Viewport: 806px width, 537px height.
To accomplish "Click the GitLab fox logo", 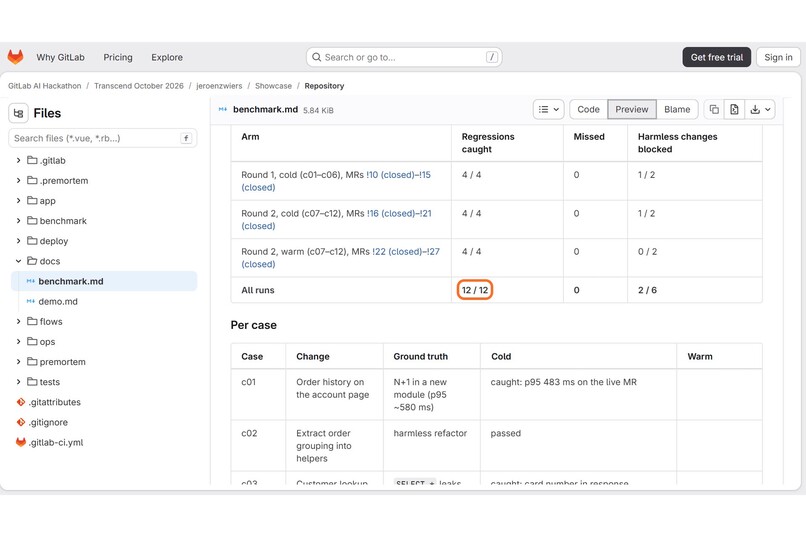I will [15, 57].
